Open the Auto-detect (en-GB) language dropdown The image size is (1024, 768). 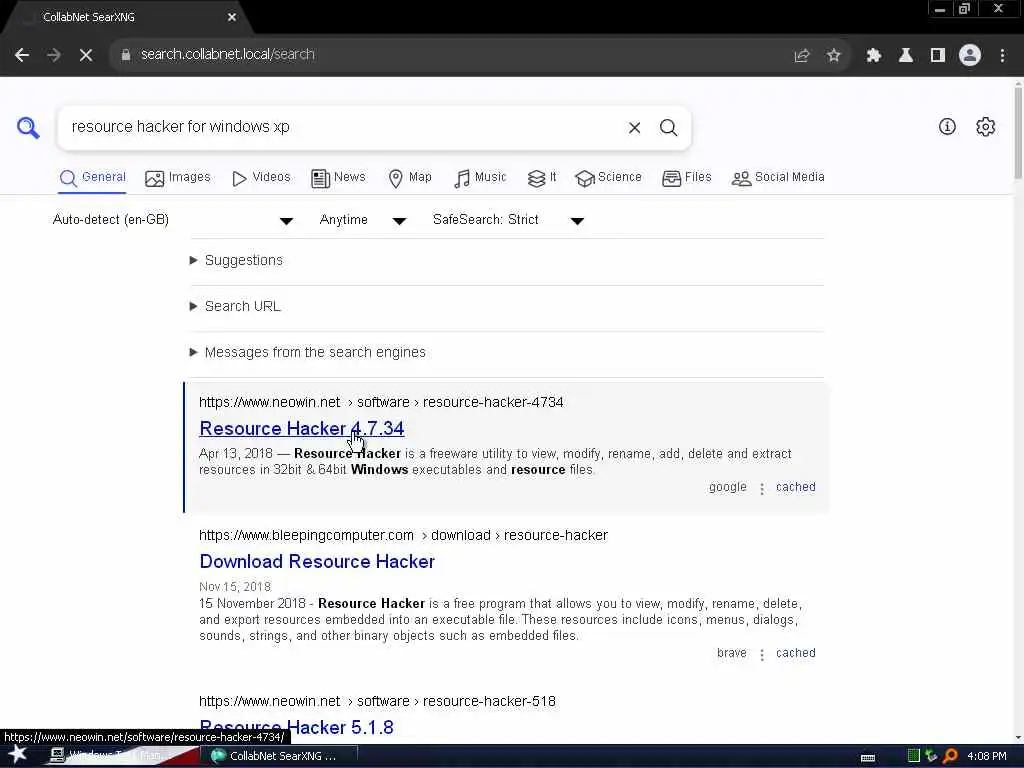point(173,220)
